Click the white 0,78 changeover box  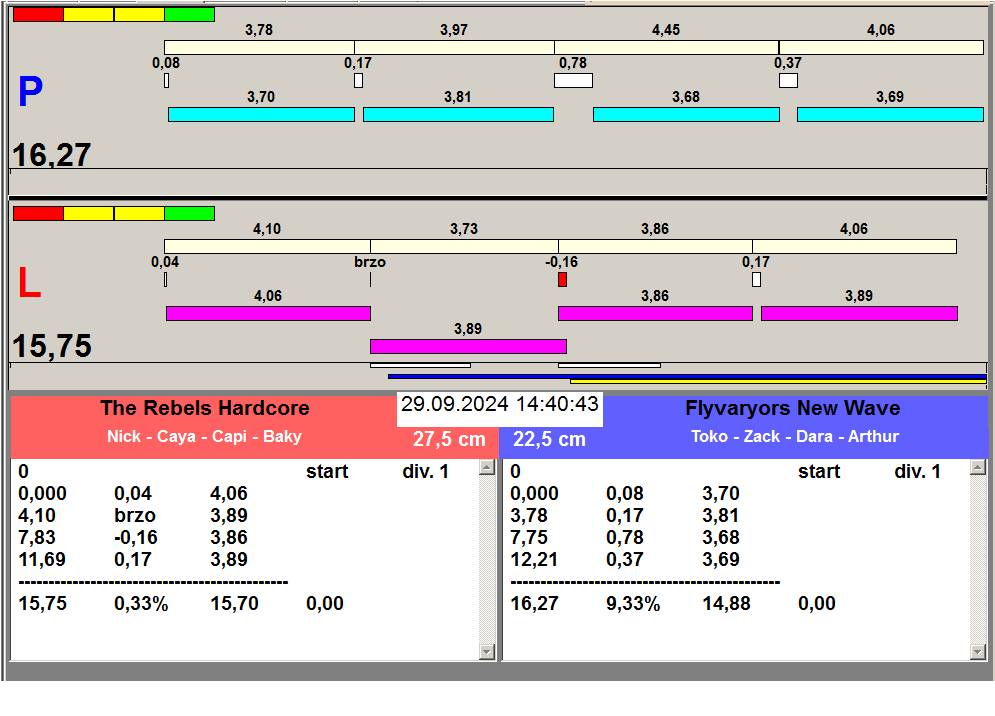click(x=573, y=80)
